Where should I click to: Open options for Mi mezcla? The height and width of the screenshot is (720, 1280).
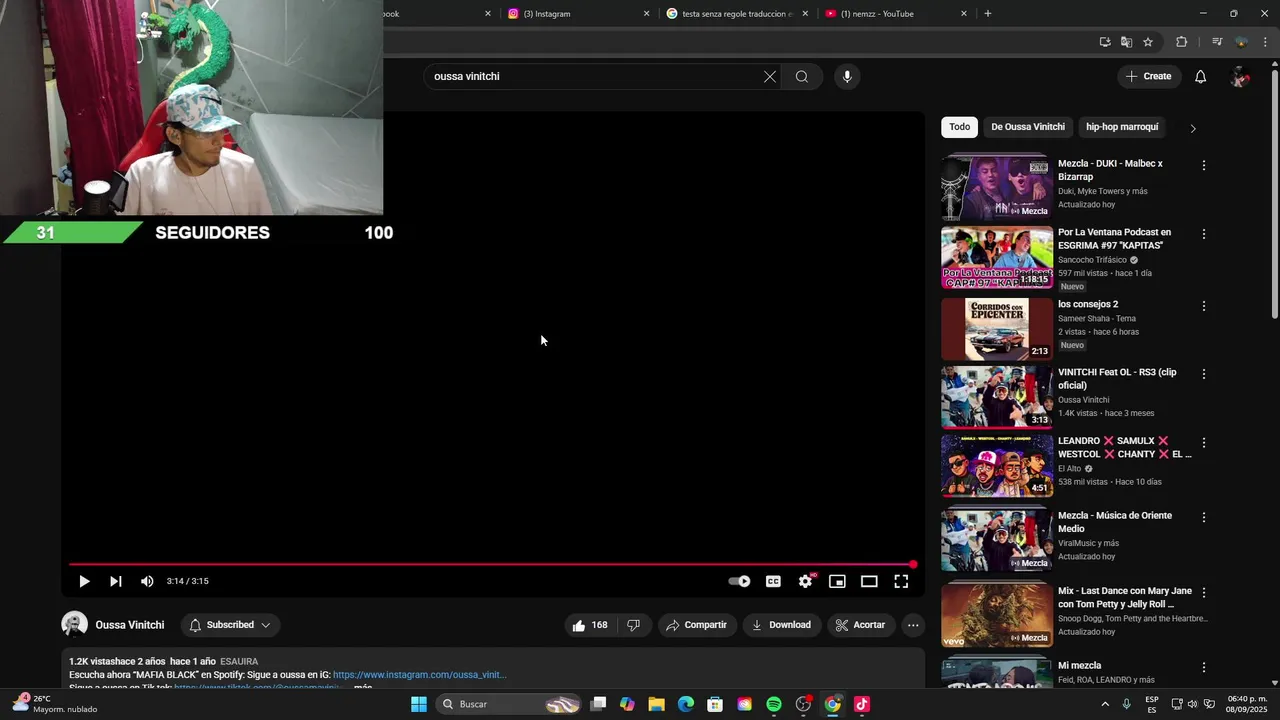coord(1204,667)
